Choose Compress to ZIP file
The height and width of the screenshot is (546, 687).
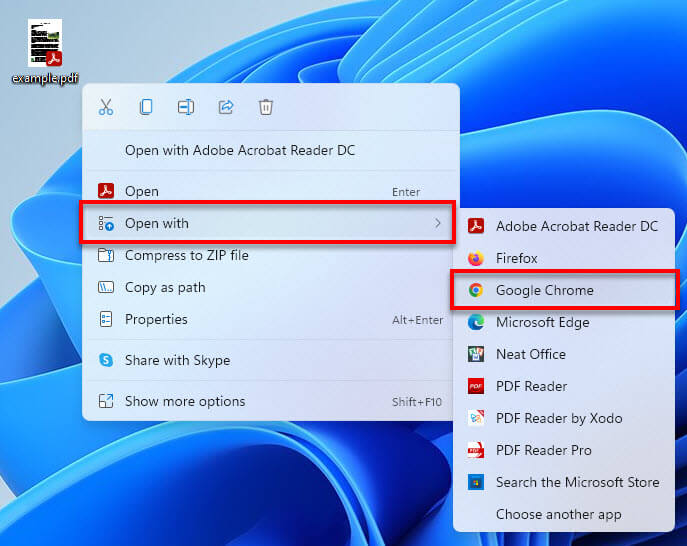tap(270, 255)
